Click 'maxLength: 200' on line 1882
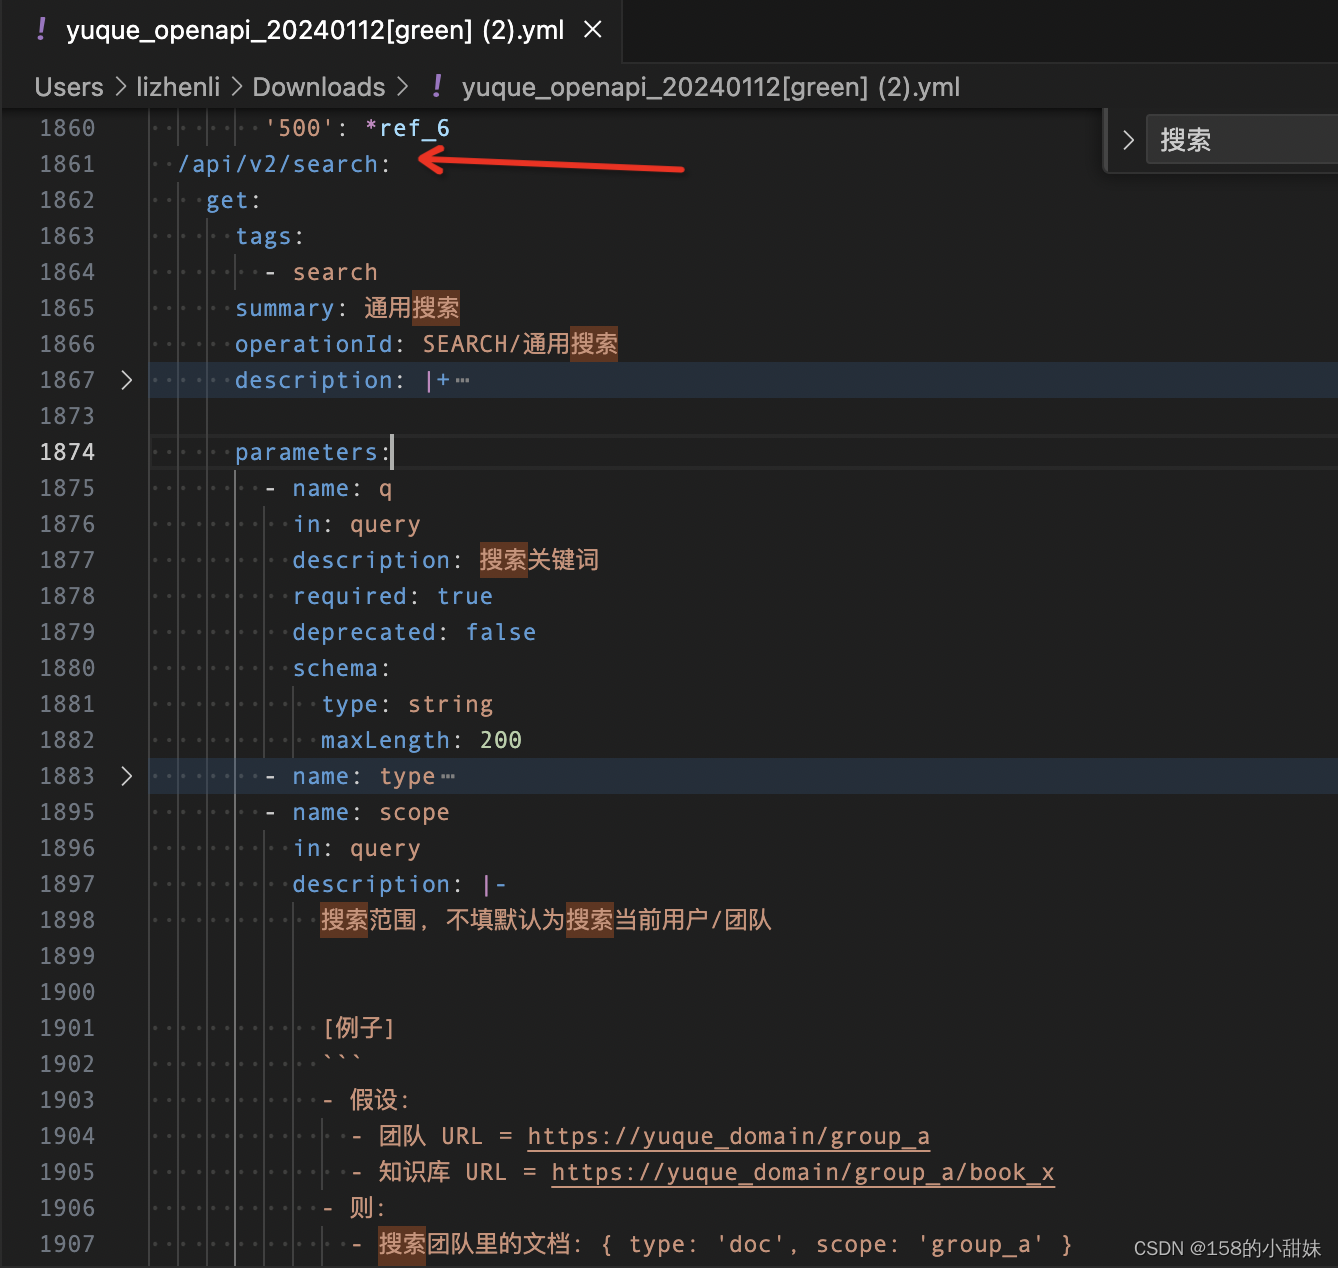 coord(421,740)
